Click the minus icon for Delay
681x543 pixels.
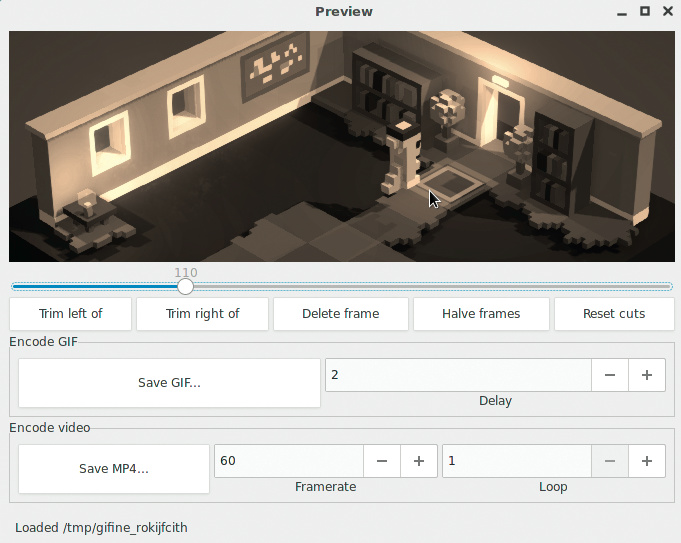[x=610, y=375]
